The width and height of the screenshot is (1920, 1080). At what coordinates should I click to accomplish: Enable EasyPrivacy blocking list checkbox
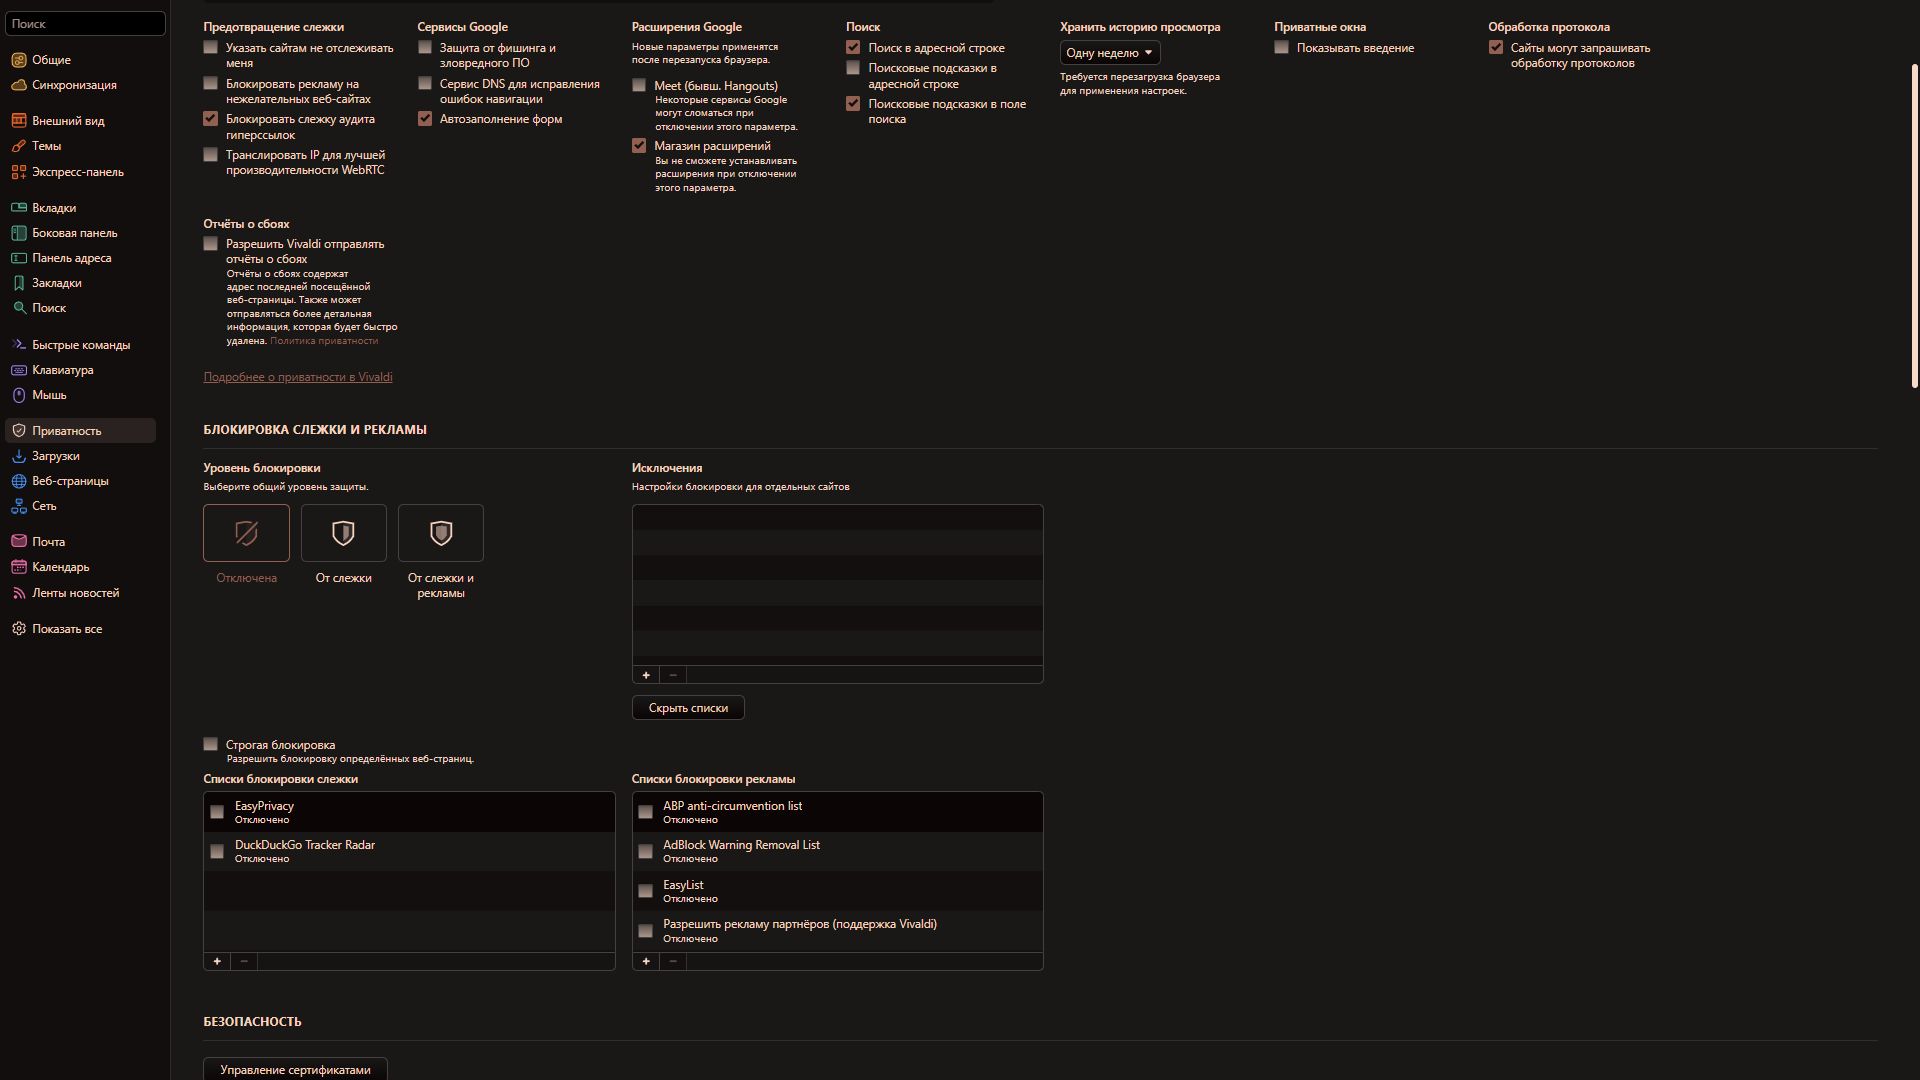[217, 812]
